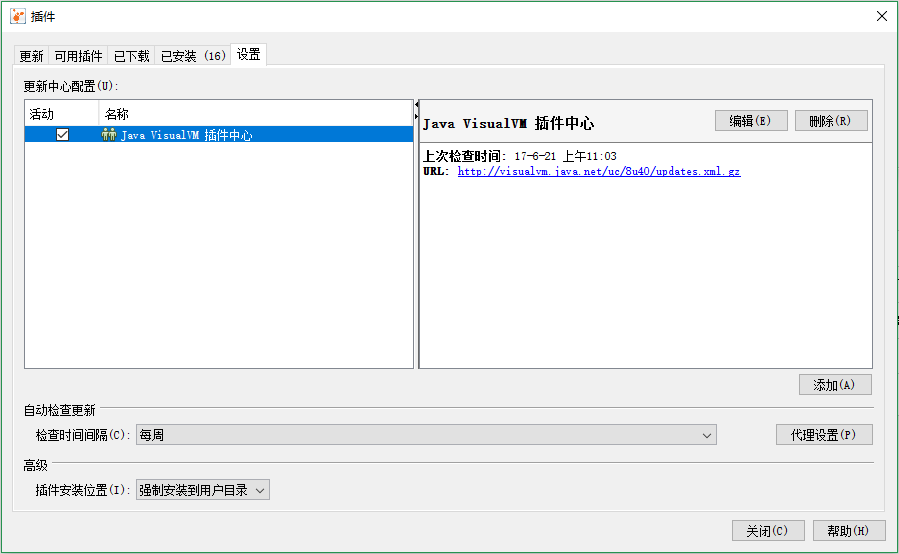Click the 添加(A) button
899x554 pixels.
coord(835,385)
